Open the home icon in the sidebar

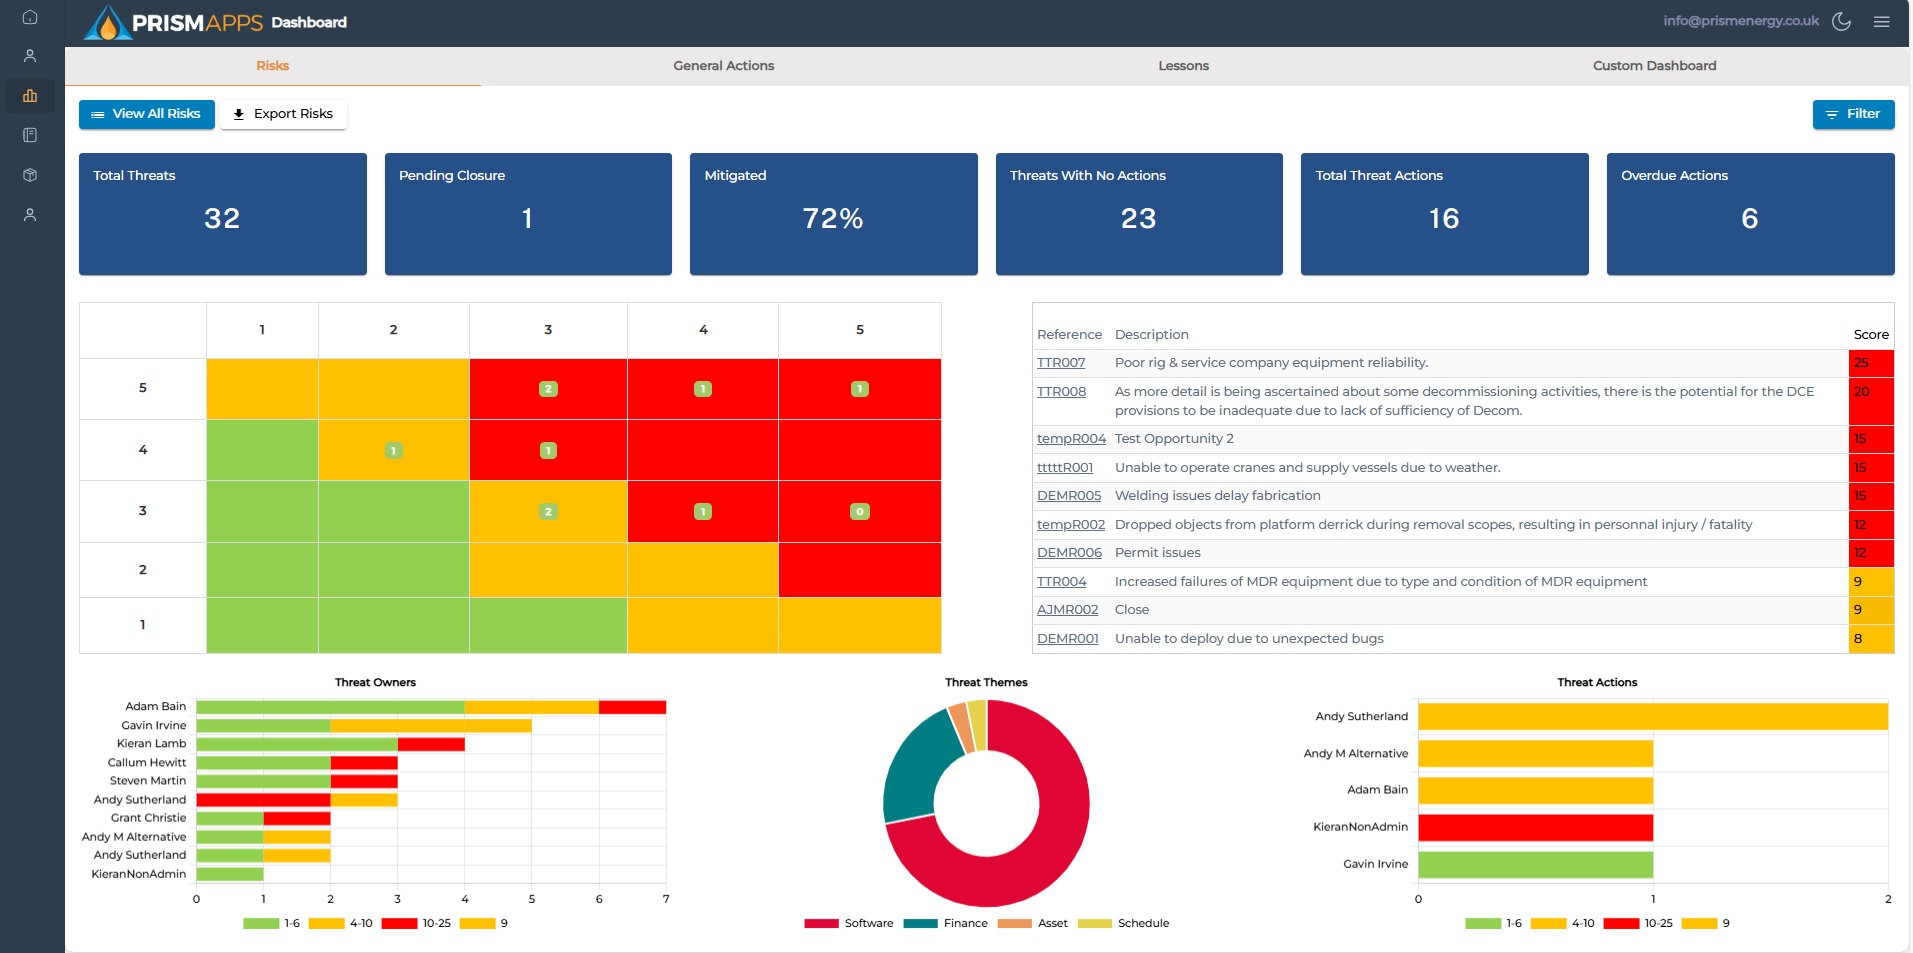coord(30,17)
